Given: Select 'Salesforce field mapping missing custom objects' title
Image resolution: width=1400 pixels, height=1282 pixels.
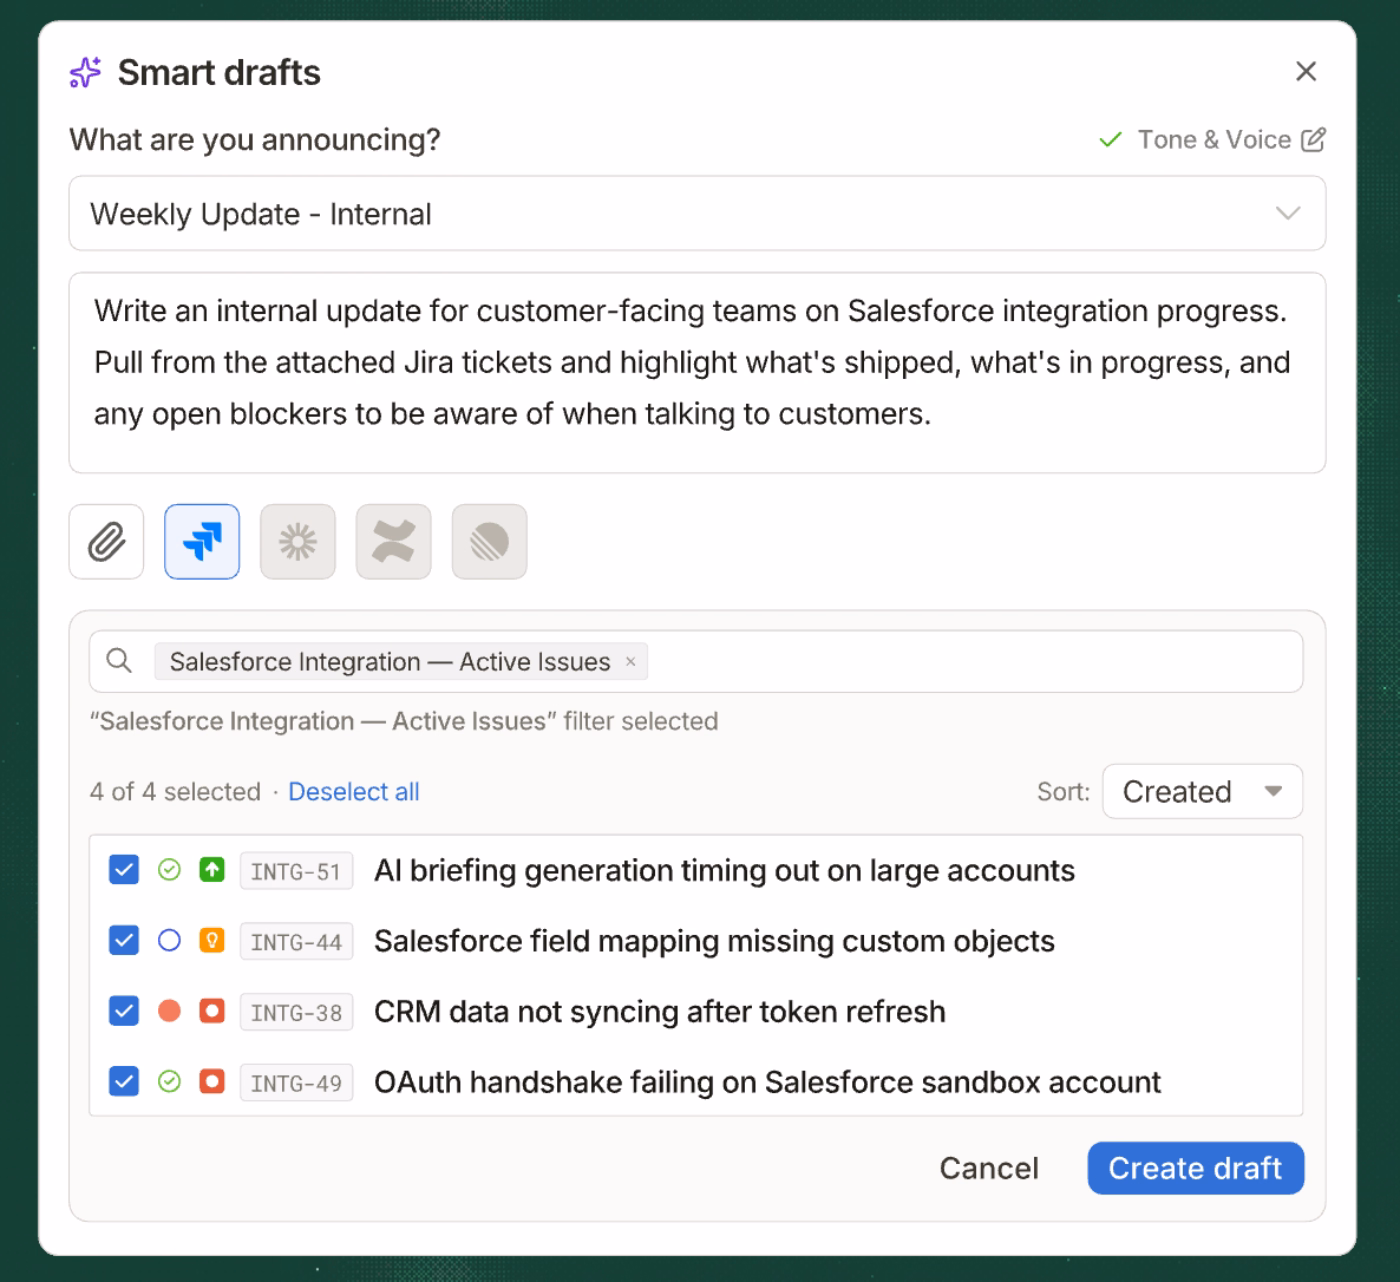Looking at the screenshot, I should tap(714, 941).
